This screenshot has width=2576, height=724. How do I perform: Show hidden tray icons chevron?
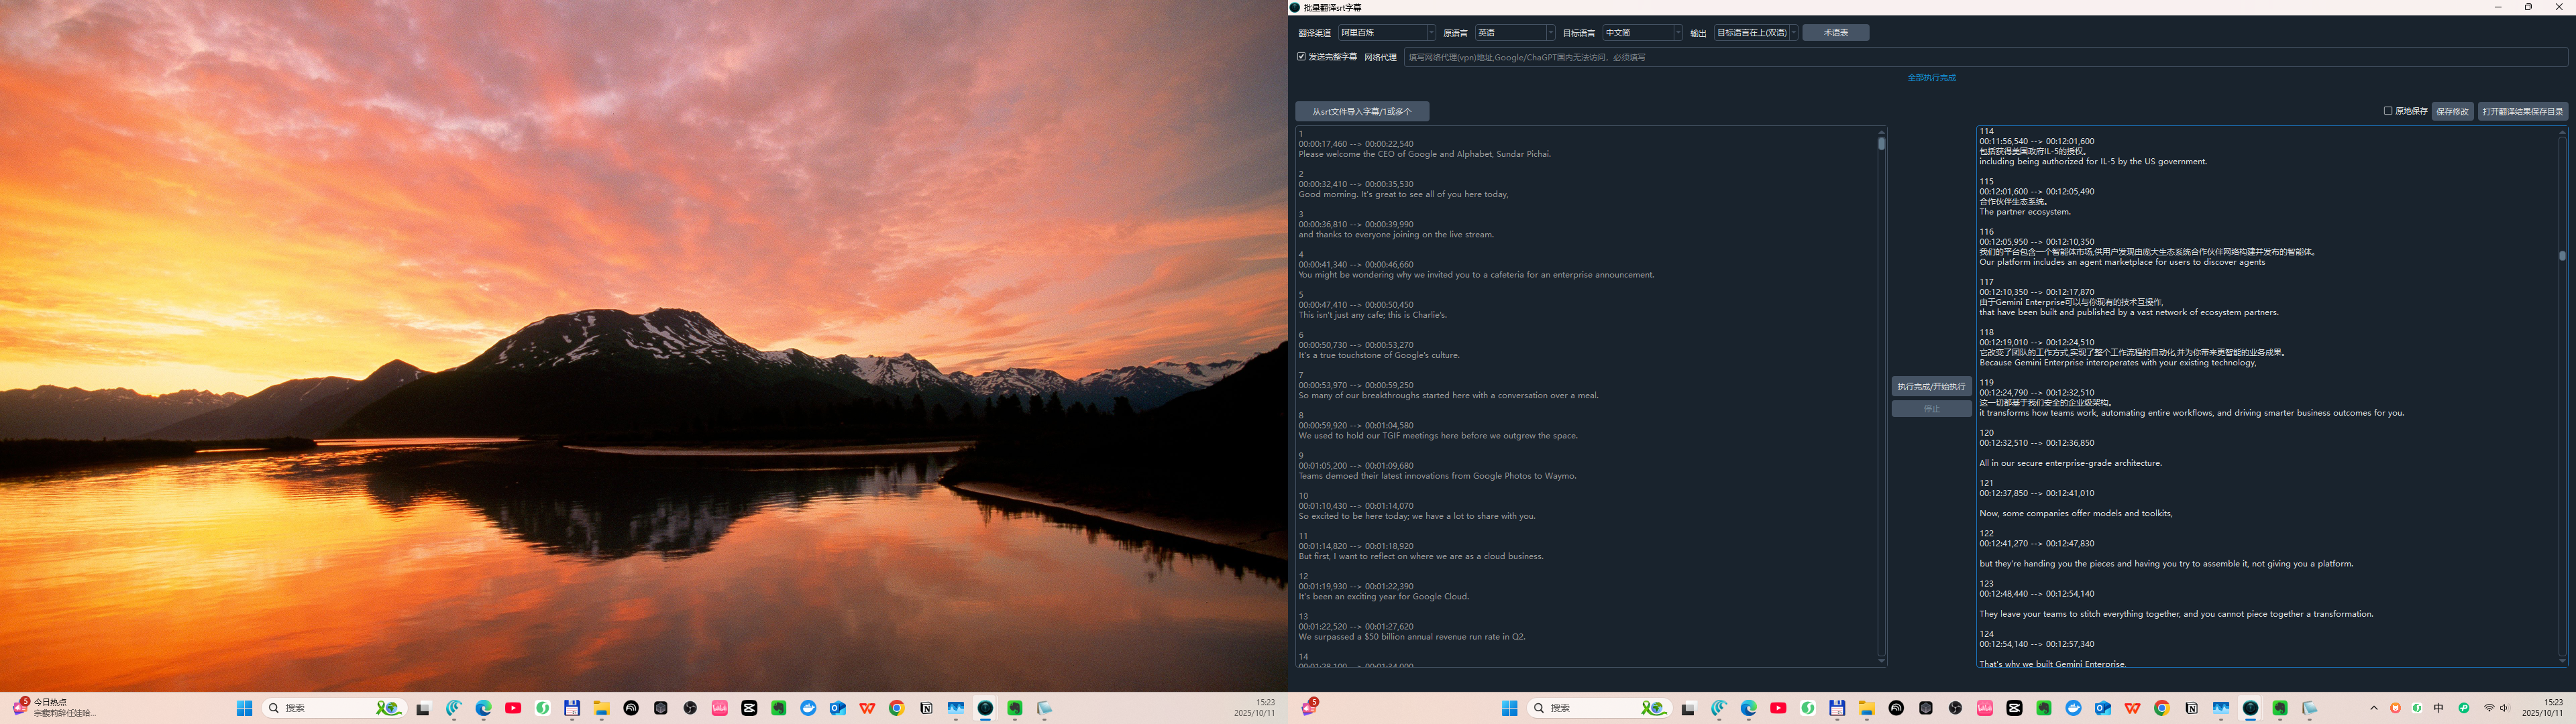click(x=2373, y=708)
